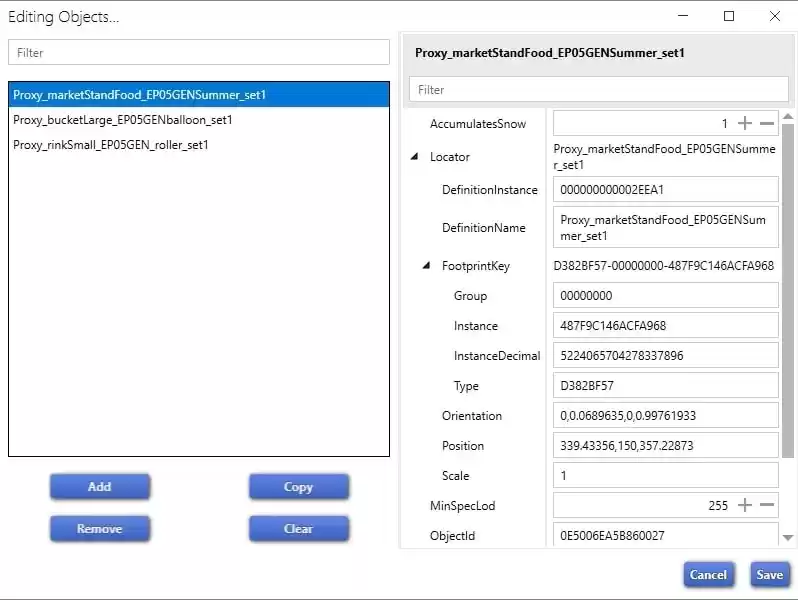Click minus icon for AccumulatesSnow
The image size is (798, 600).
767,124
